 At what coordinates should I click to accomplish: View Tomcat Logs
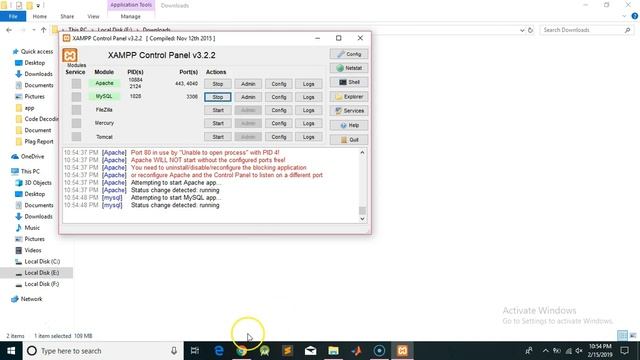[309, 137]
